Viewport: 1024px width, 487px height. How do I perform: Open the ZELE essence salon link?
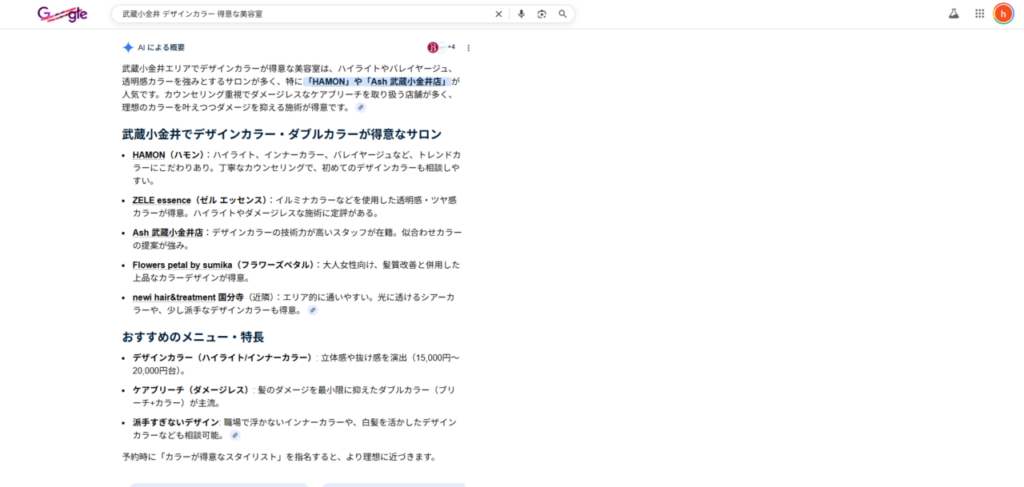[x=161, y=200]
